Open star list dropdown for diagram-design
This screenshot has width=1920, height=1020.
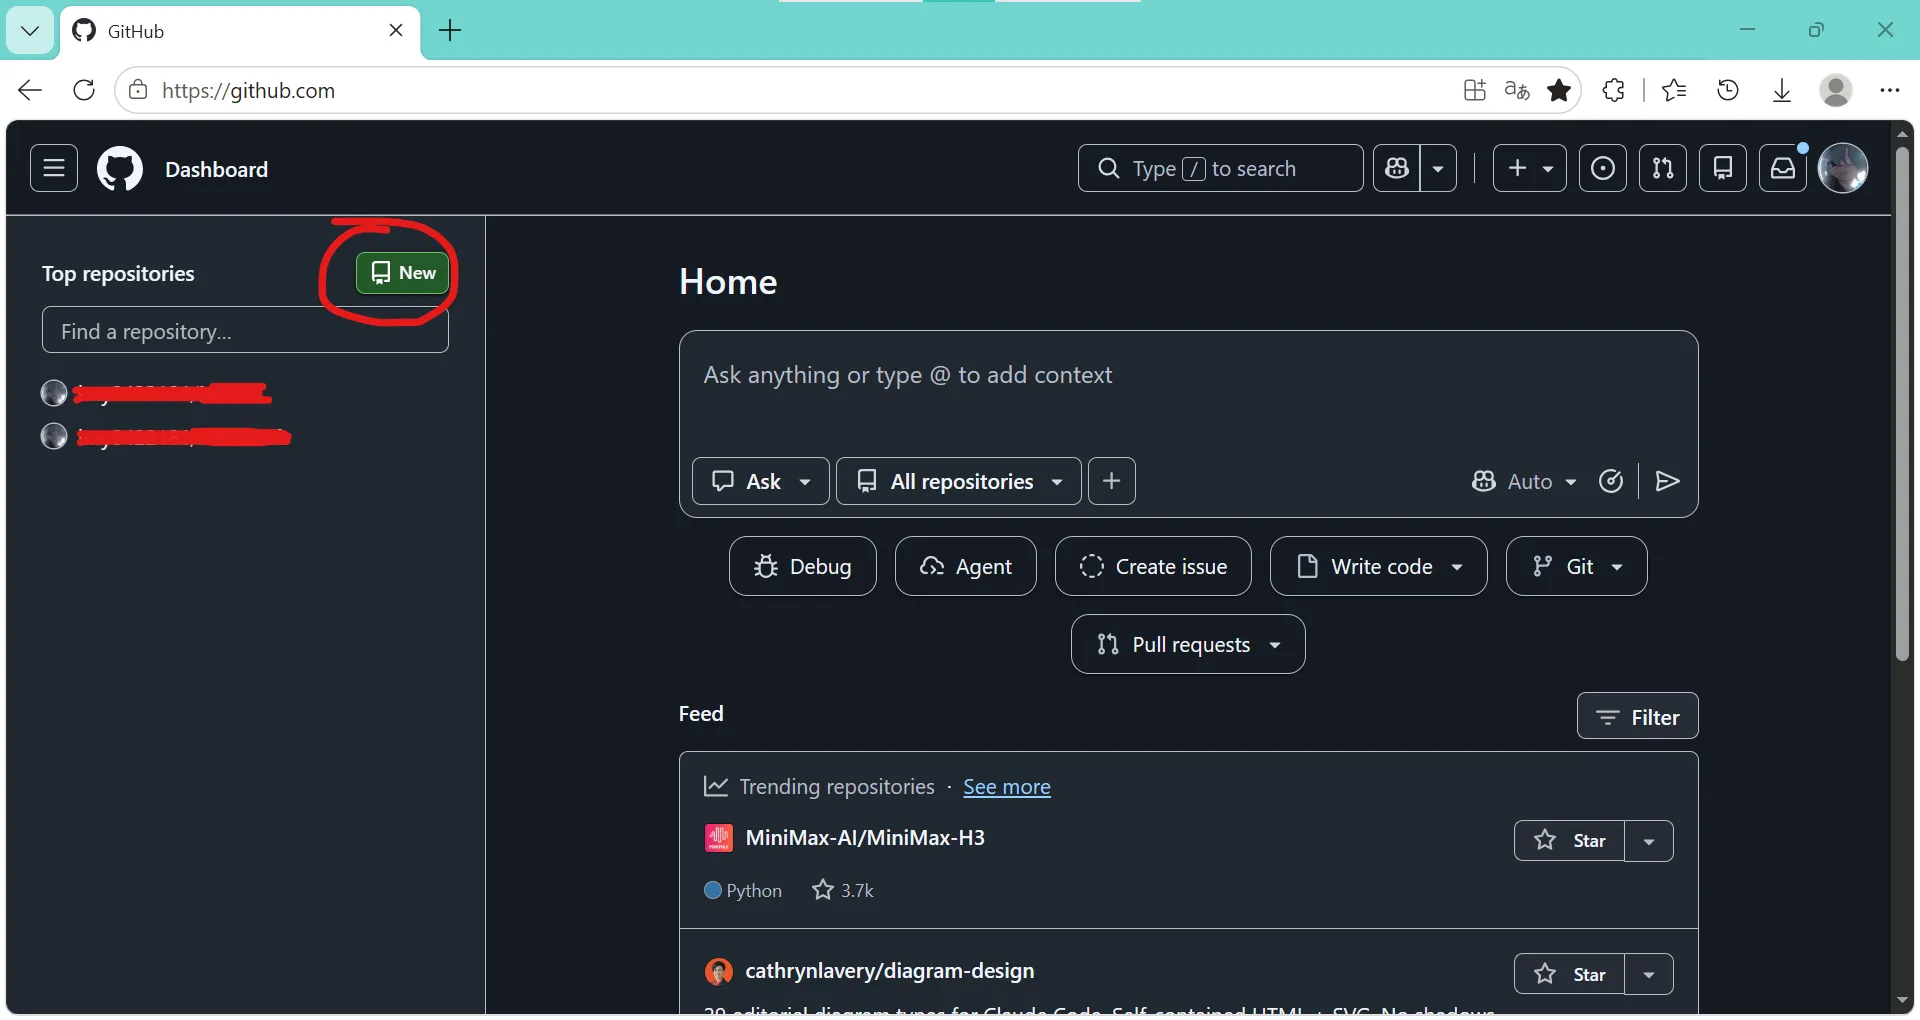point(1649,974)
